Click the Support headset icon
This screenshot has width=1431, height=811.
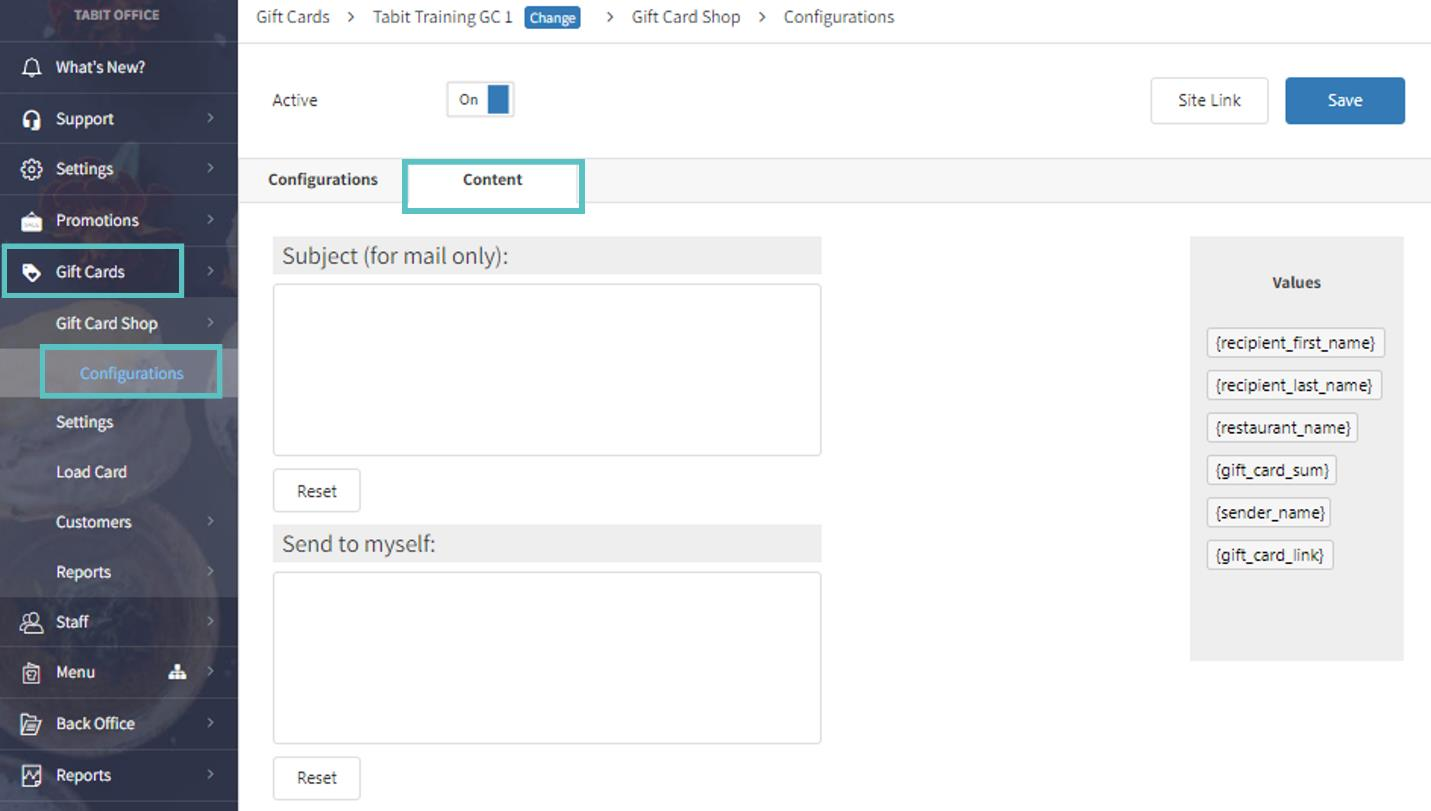point(32,119)
